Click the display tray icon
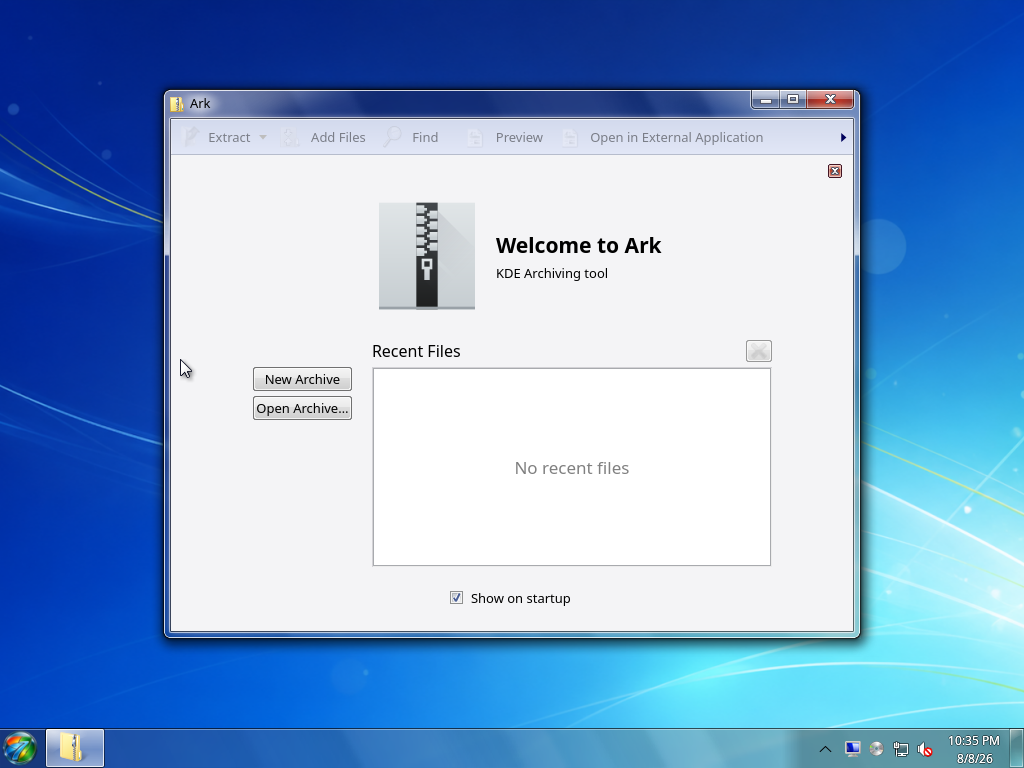This screenshot has height=768, width=1024. pyautogui.click(x=852, y=748)
